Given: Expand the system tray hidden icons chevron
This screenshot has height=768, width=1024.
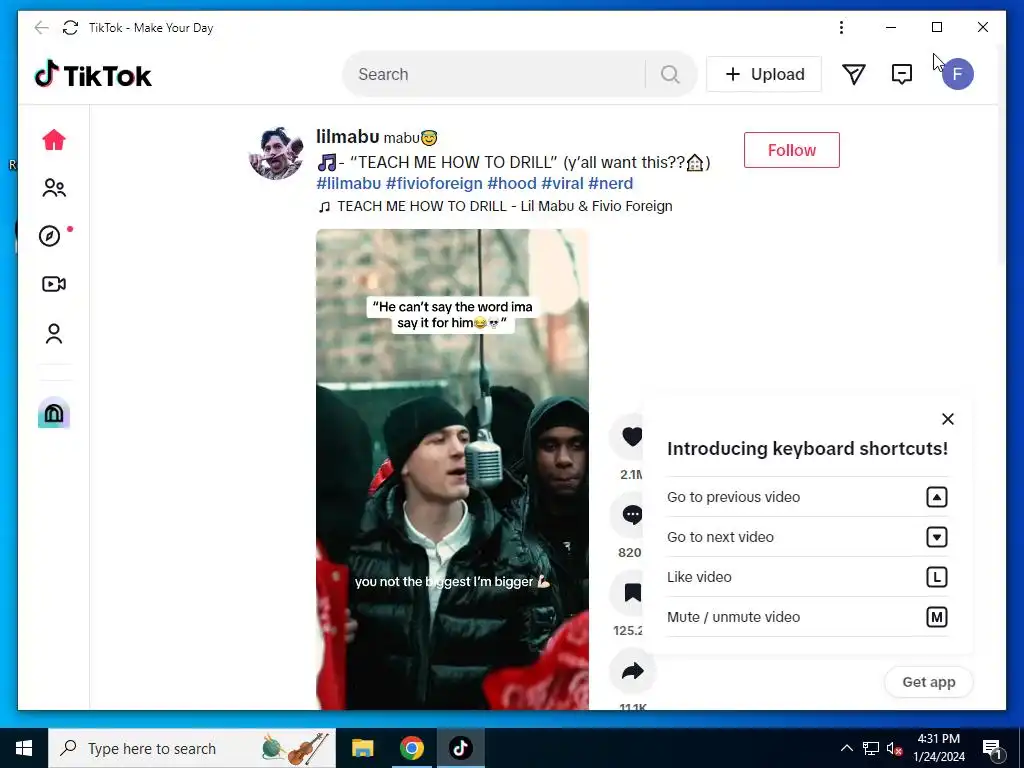Looking at the screenshot, I should tap(846, 748).
